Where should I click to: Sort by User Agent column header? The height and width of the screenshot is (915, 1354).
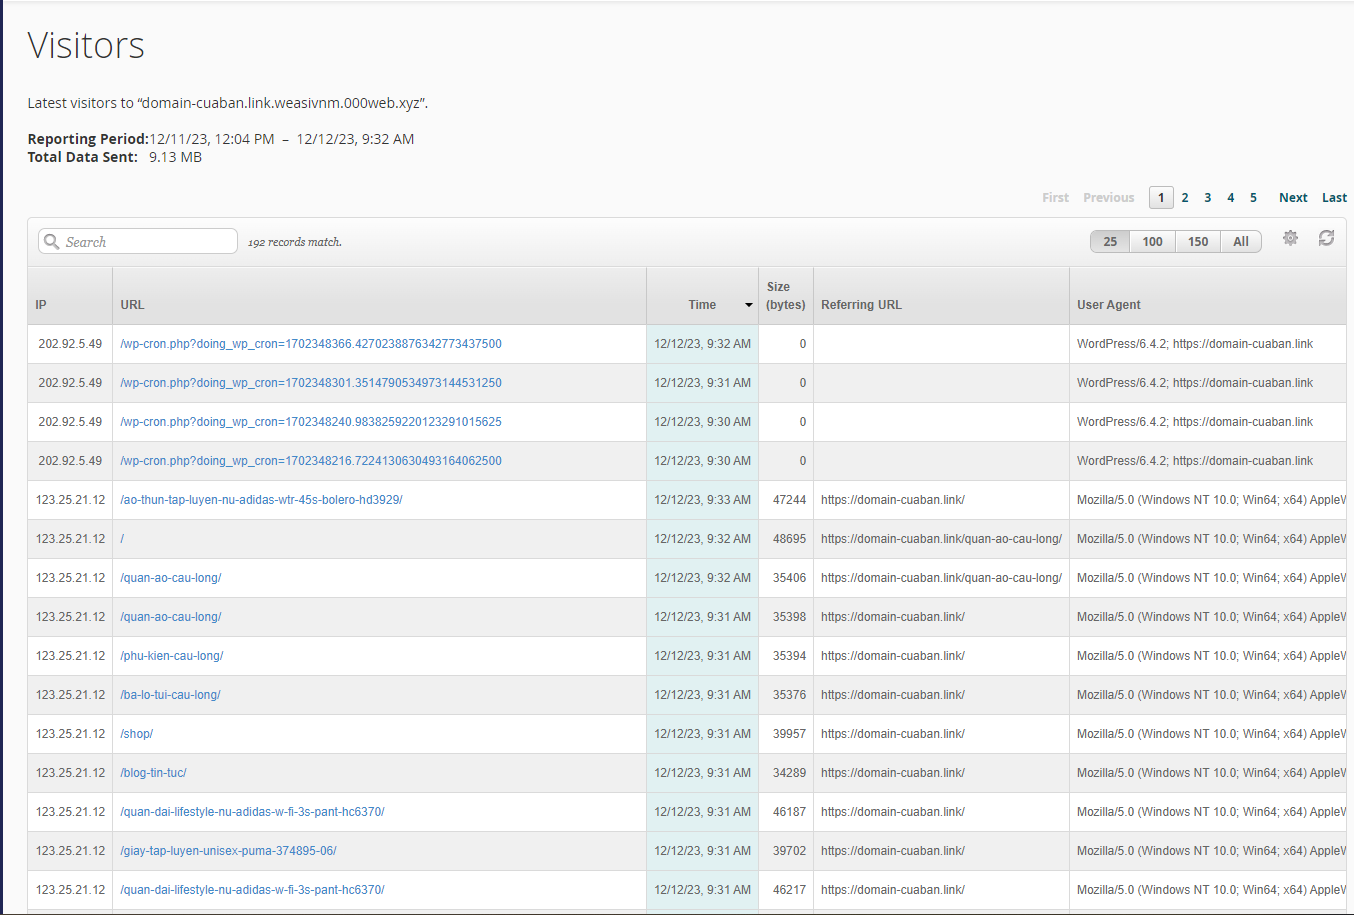(1109, 305)
